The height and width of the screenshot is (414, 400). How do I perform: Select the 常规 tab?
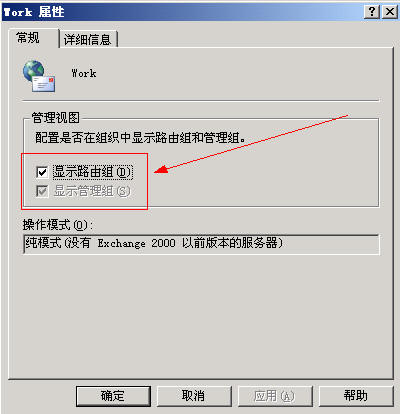tap(28, 38)
